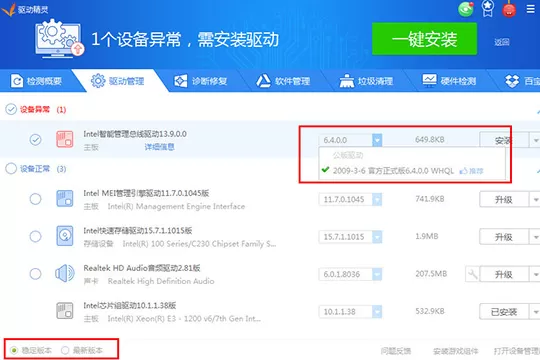Click the 驱动精灵 logo icon

pyautogui.click(x=9, y=10)
